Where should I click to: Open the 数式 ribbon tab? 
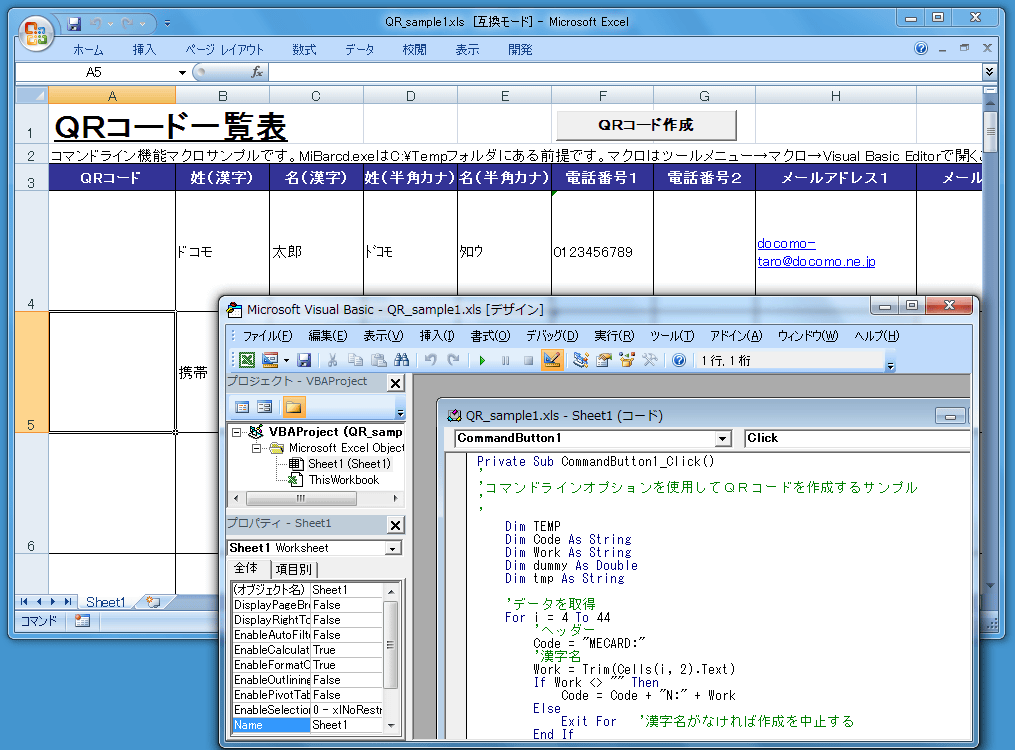click(x=304, y=50)
